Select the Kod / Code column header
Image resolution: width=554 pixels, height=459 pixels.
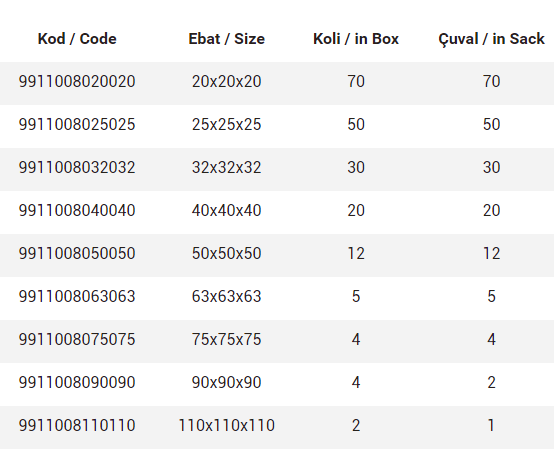coord(77,39)
